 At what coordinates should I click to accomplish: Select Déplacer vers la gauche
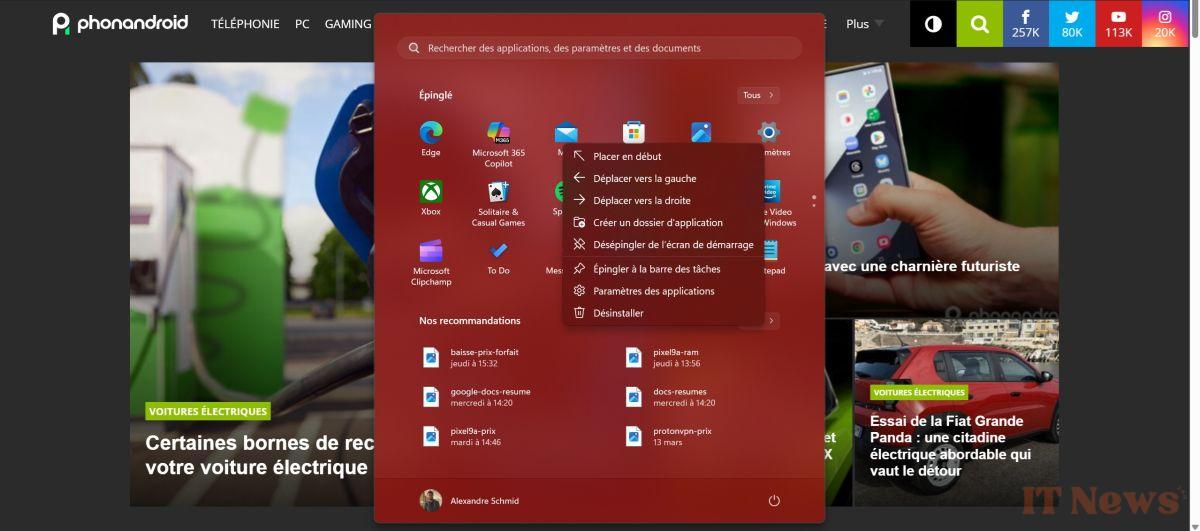click(x=663, y=178)
